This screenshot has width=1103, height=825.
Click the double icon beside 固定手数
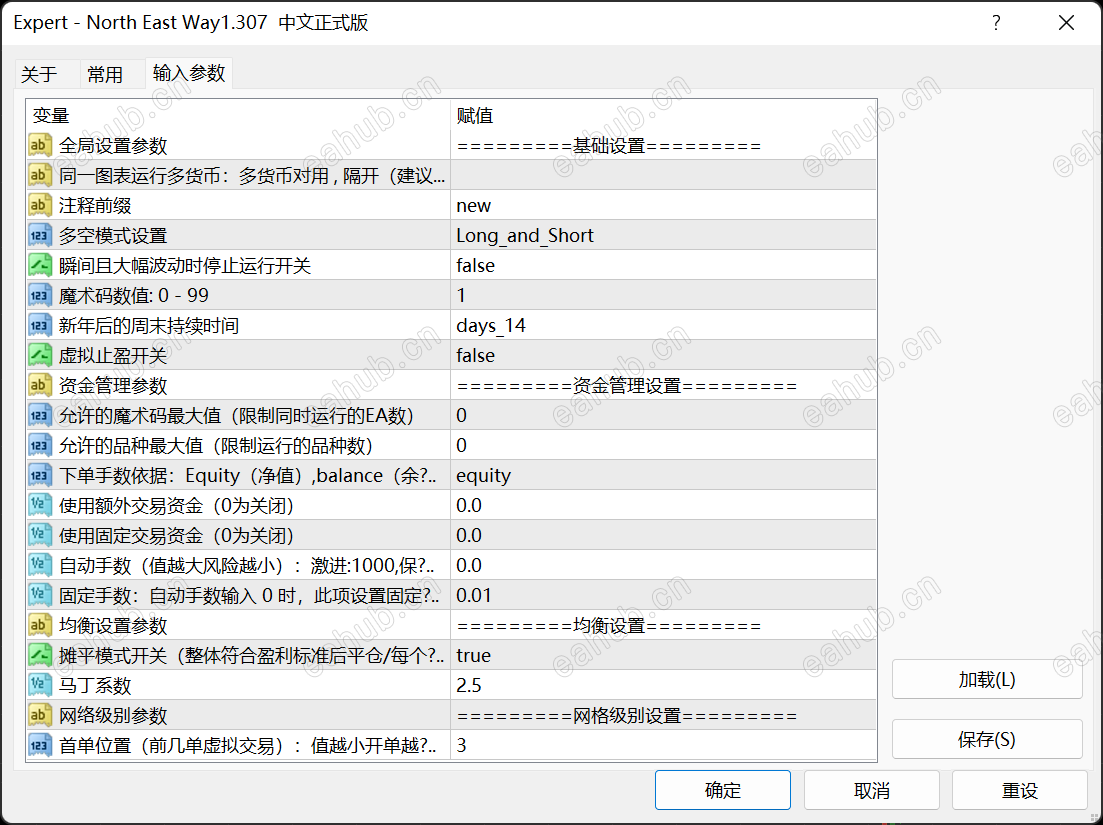pos(40,596)
